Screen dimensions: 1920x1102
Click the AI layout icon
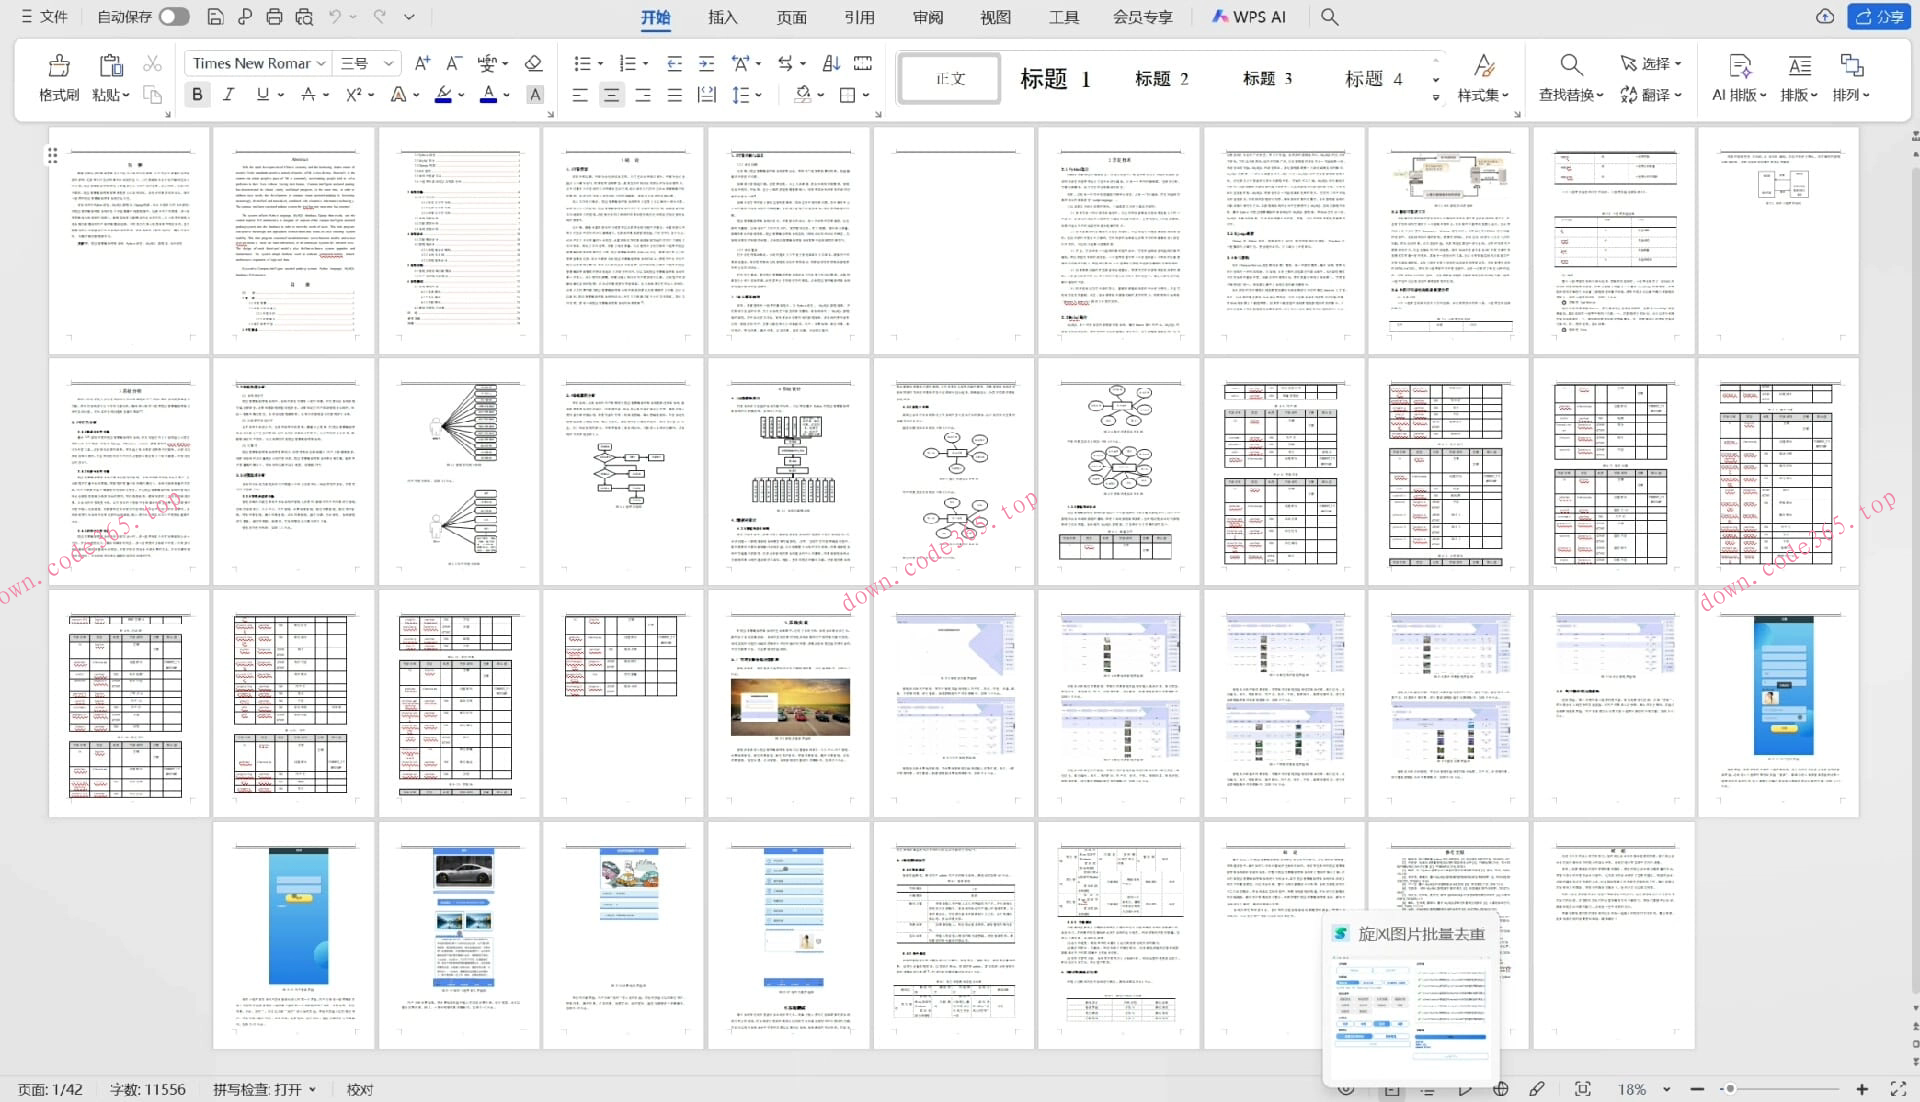tap(1739, 66)
